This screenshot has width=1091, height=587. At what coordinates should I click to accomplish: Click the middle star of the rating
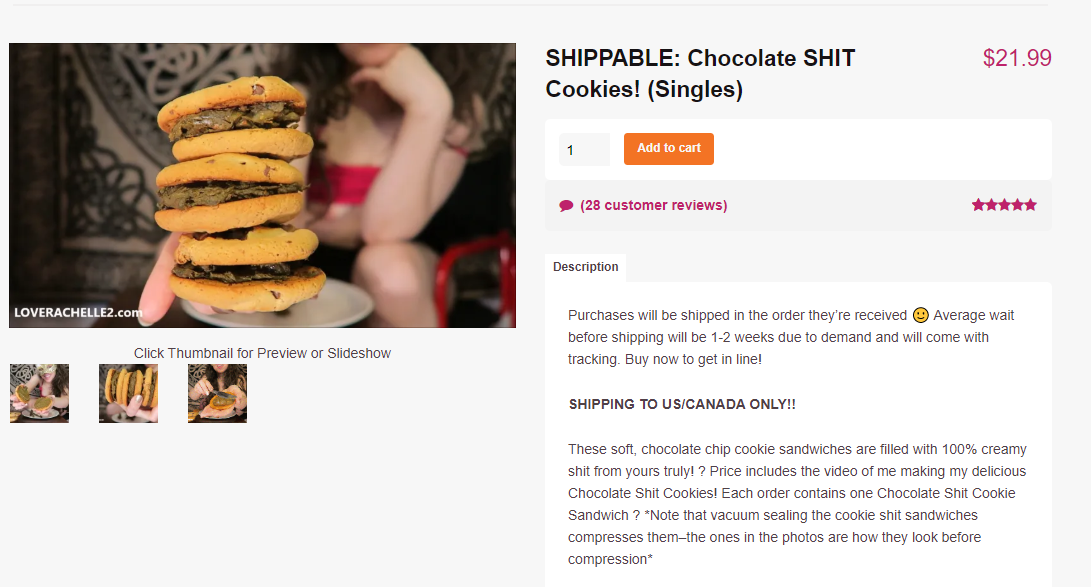(1004, 205)
